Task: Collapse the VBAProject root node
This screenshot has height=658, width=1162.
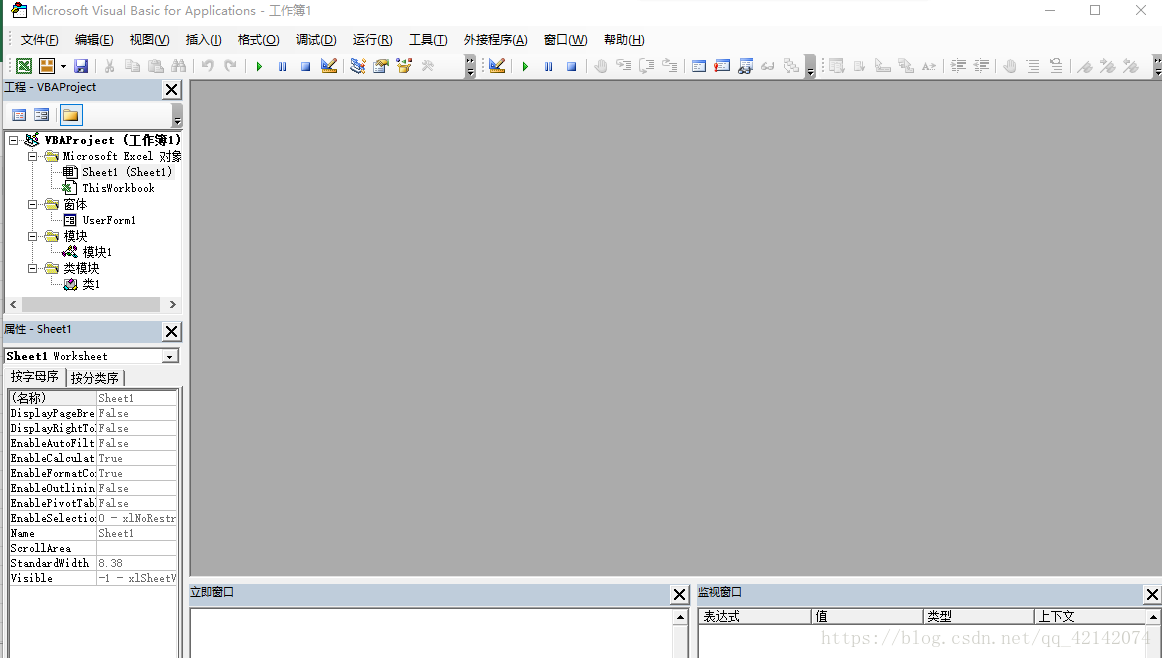Action: point(13,140)
